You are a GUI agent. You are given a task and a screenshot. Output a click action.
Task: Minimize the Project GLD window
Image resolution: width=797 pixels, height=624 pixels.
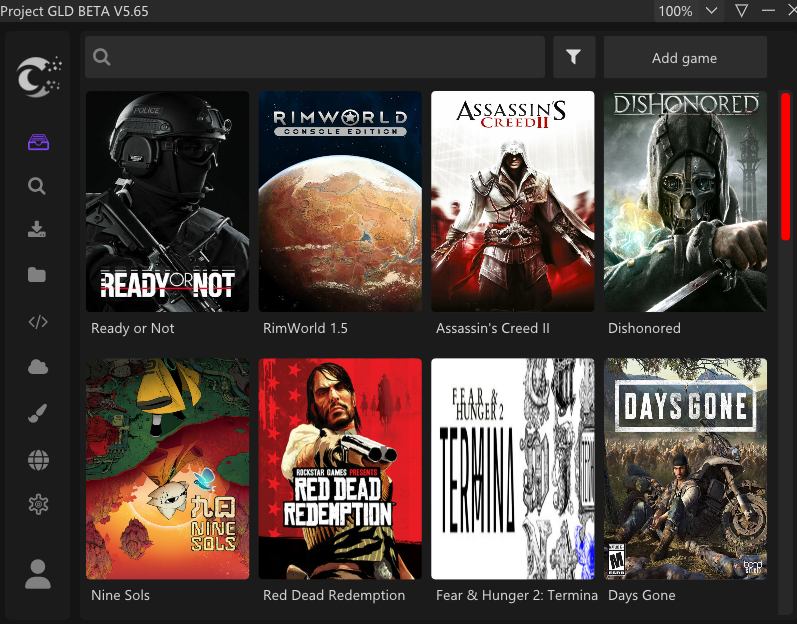tap(768, 11)
